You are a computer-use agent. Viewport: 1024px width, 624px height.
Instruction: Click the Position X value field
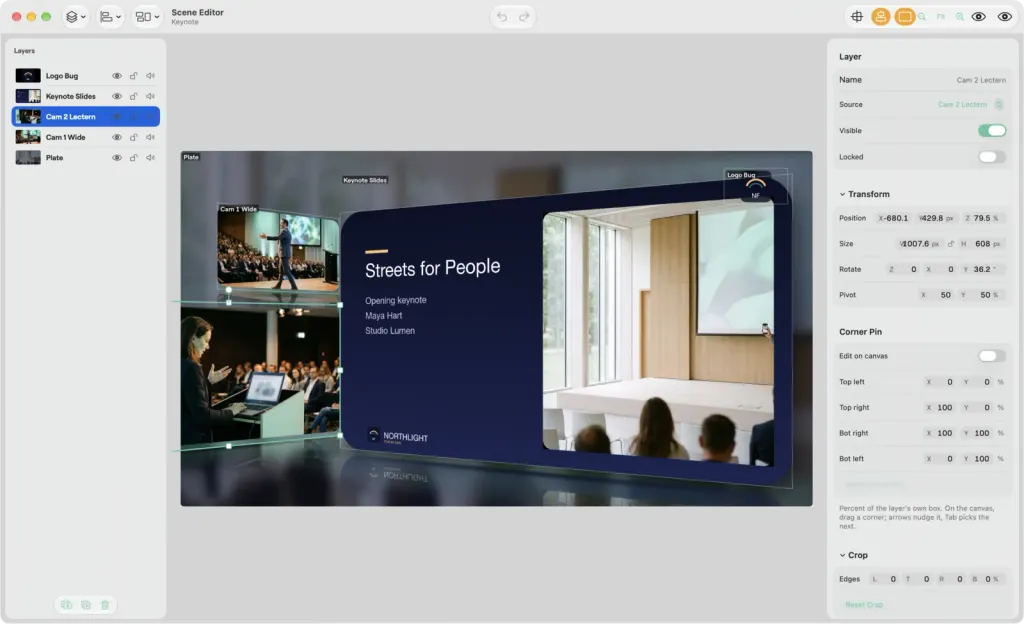click(894, 218)
